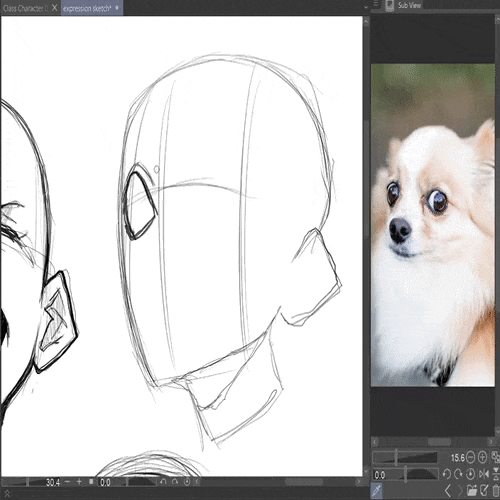Close the Class Character document tab
Image resolution: width=500 pixels, height=500 pixels.
(x=54, y=8)
